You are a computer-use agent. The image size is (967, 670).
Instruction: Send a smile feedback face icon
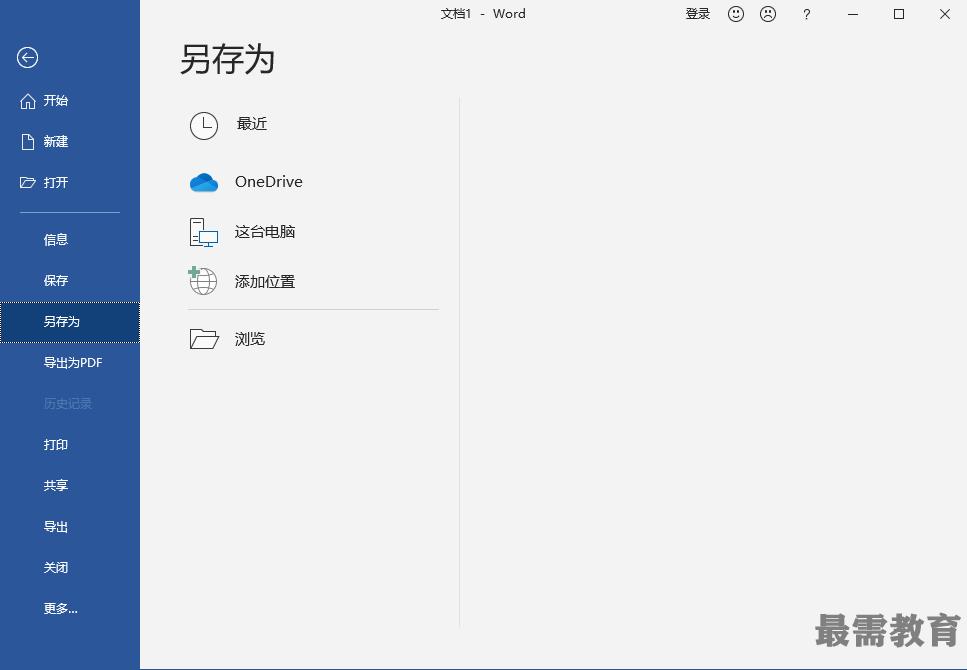[x=736, y=14]
